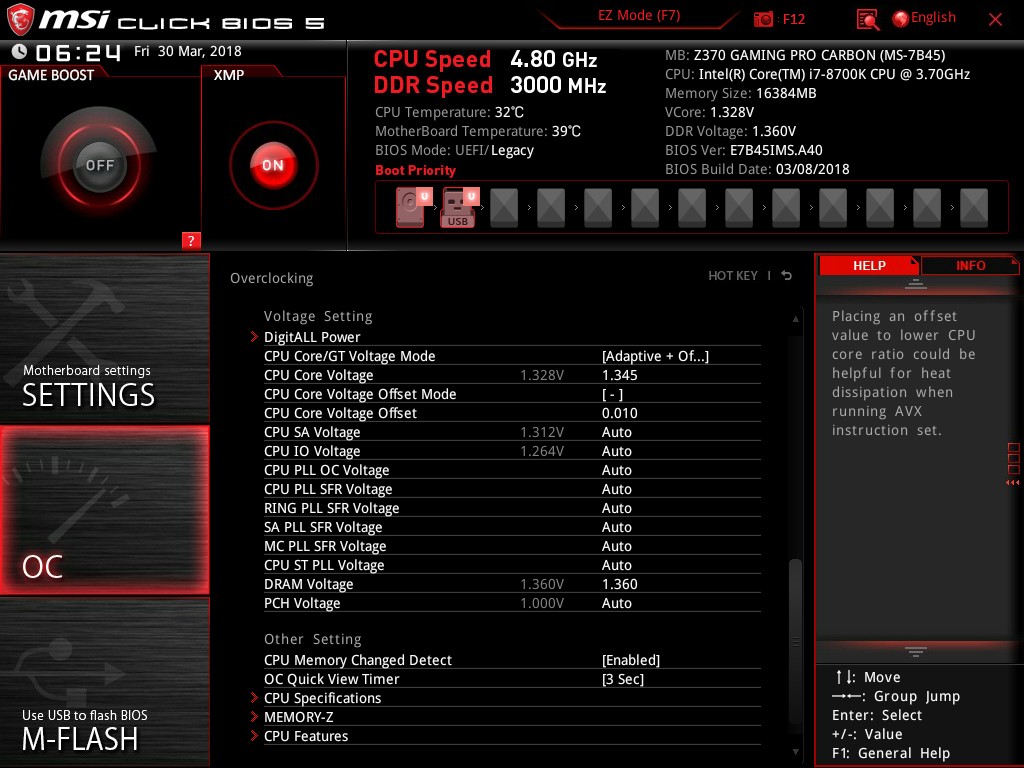Click the red question mark help icon
The height and width of the screenshot is (768, 1024).
point(191,240)
